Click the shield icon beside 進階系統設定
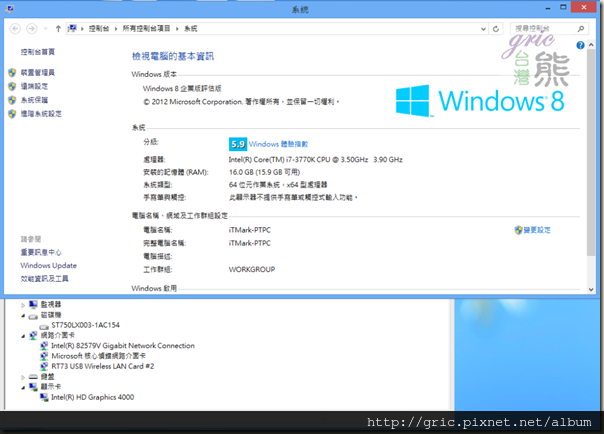This screenshot has width=604, height=434. tap(12, 114)
